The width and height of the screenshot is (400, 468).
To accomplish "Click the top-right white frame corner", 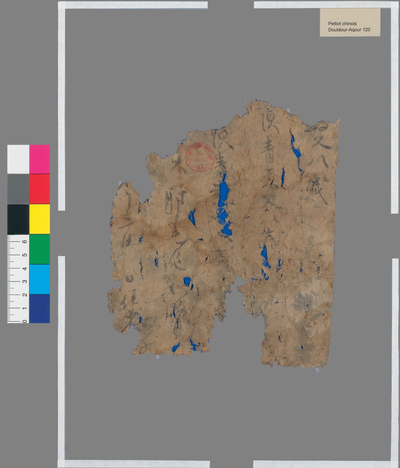I will [x=395, y=5].
